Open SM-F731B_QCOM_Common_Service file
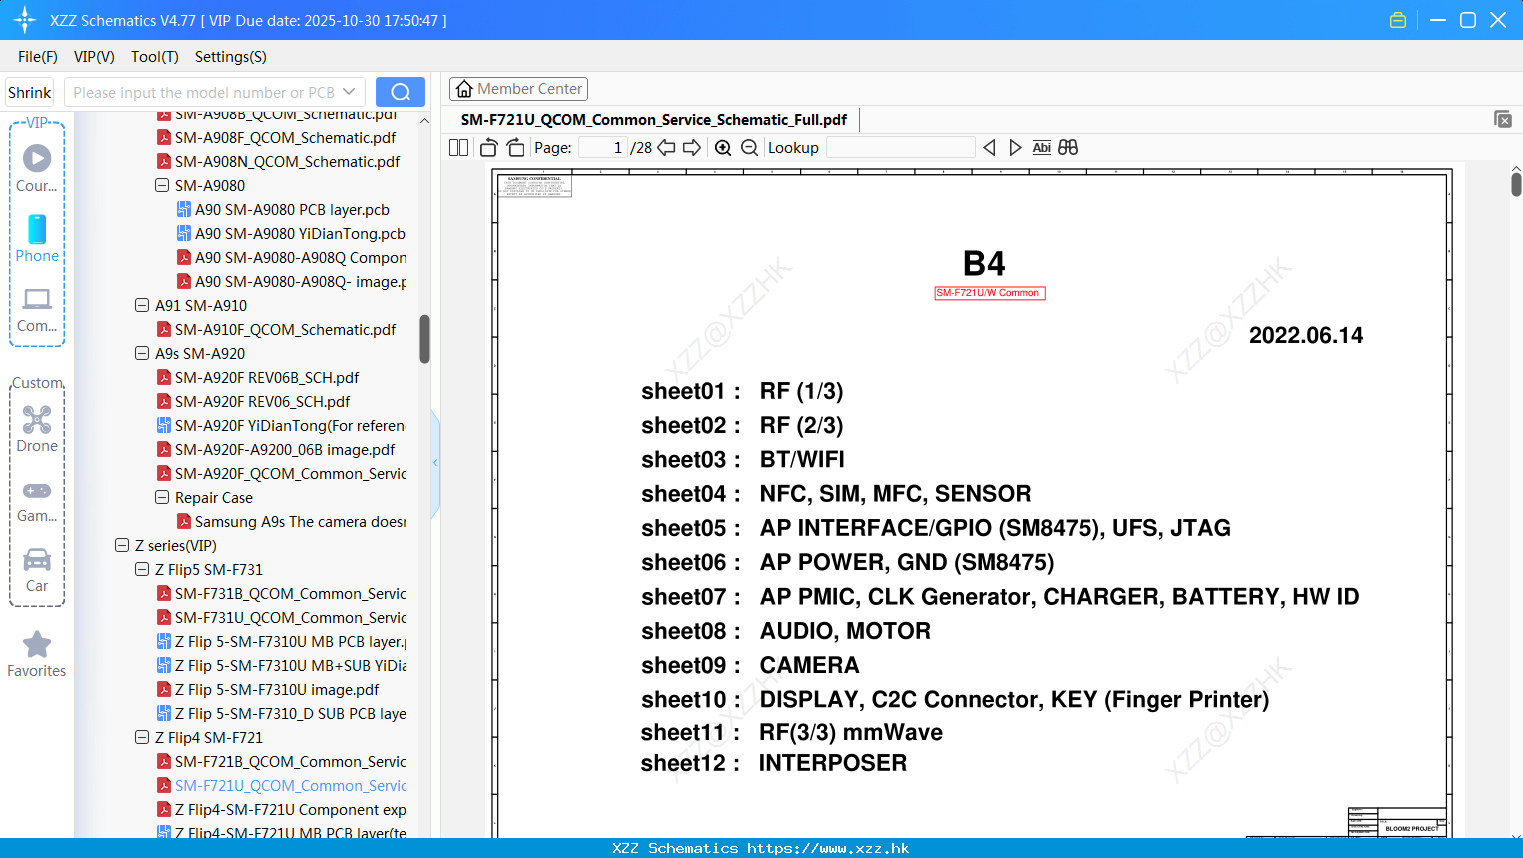This screenshot has width=1523, height=858. (x=290, y=593)
